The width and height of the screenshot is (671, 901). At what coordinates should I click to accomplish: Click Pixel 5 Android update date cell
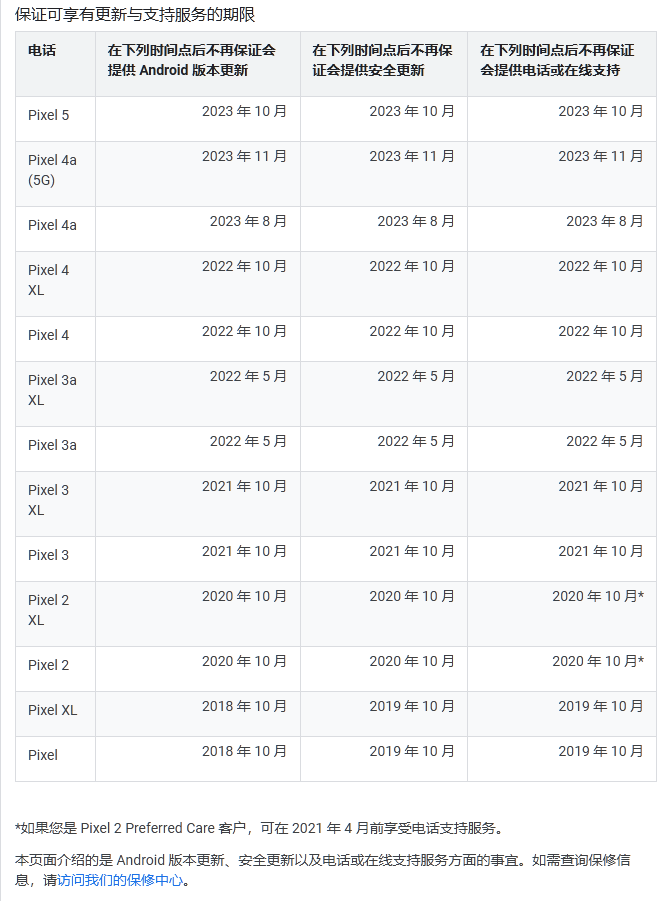244,111
